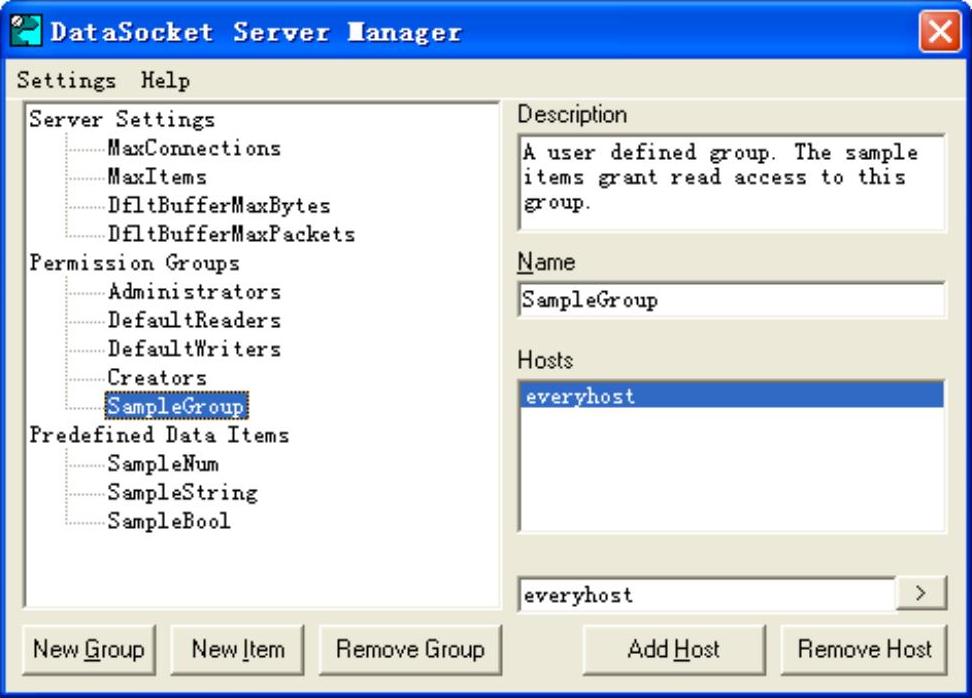Select the Creators group

point(157,378)
